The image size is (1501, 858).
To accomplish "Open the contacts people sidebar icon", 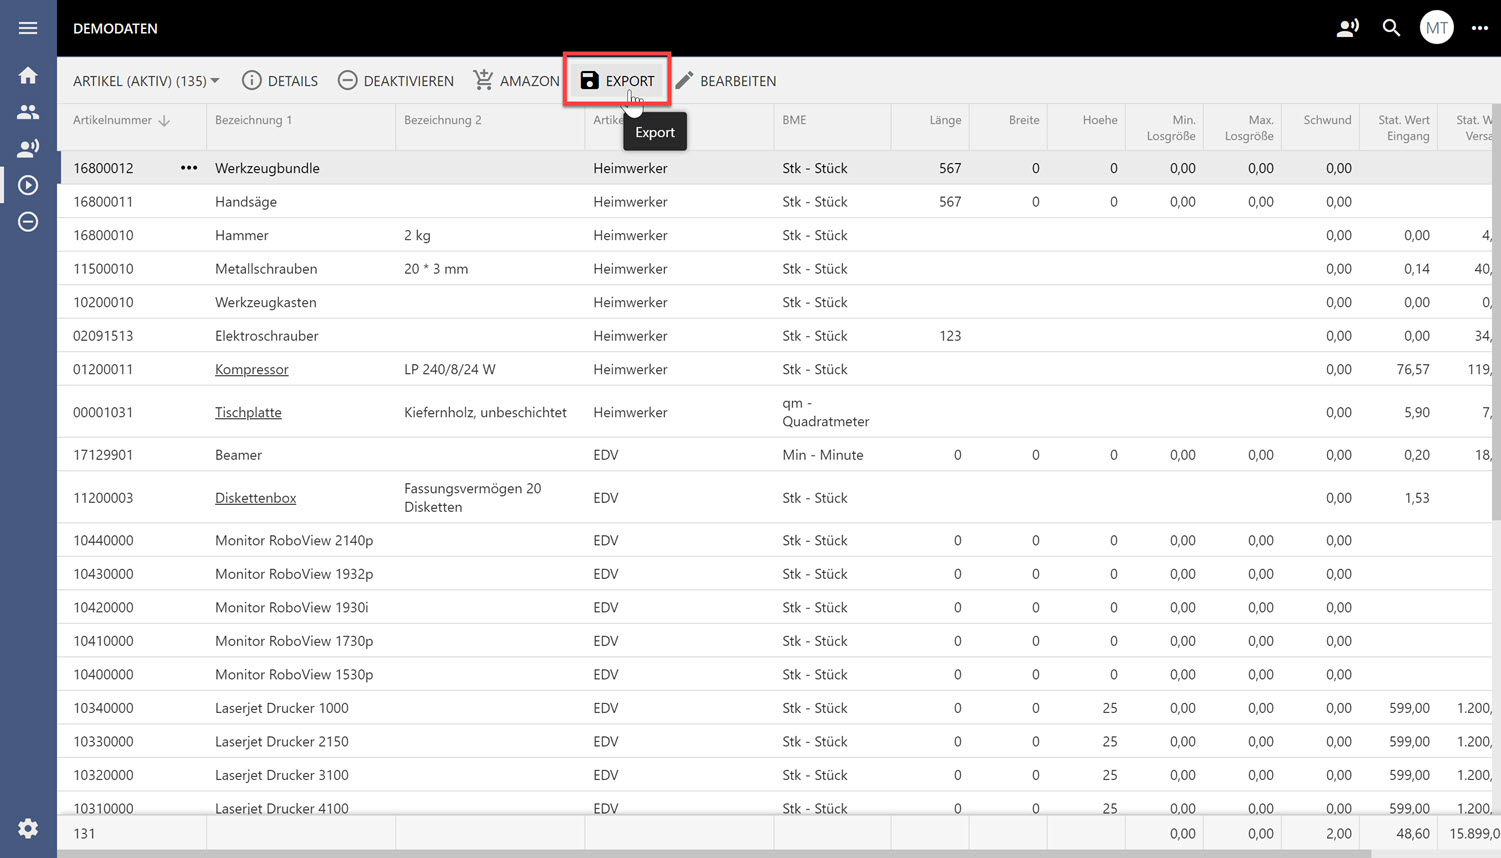I will 28,112.
